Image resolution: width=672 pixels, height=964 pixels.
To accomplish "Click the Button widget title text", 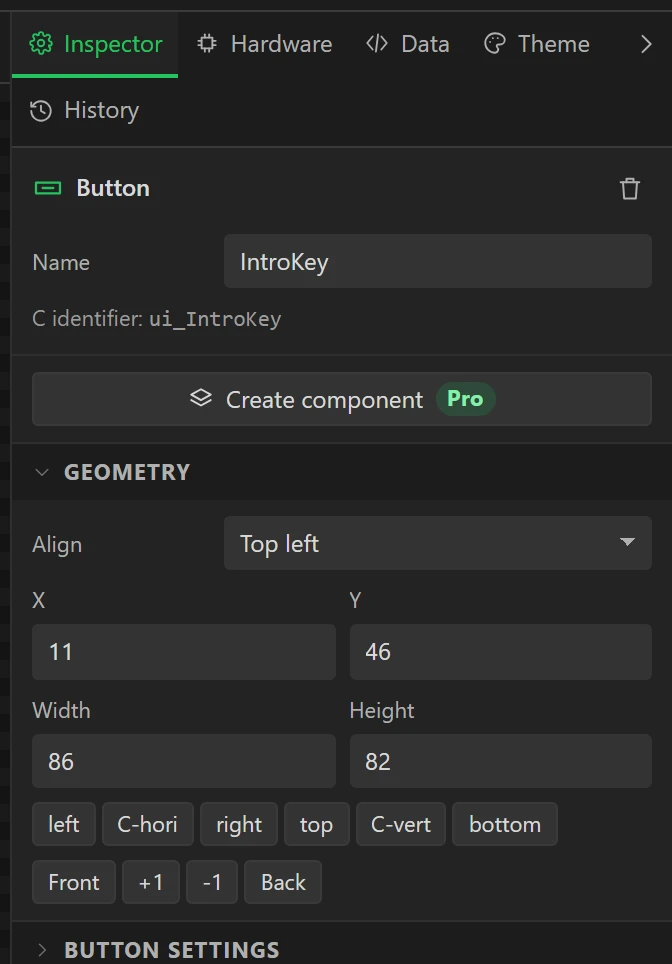I will point(113,188).
